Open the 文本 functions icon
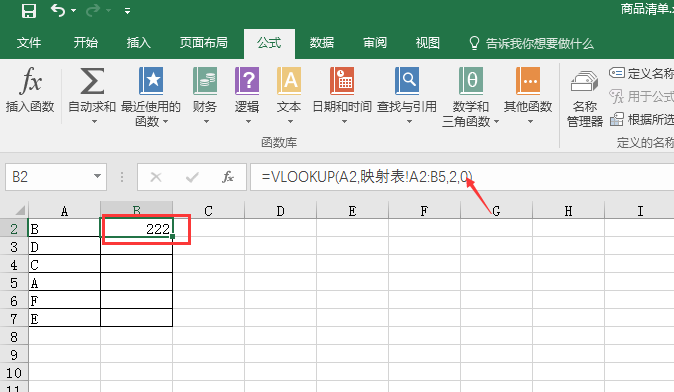Screen dimensions: 674x392 [289, 81]
